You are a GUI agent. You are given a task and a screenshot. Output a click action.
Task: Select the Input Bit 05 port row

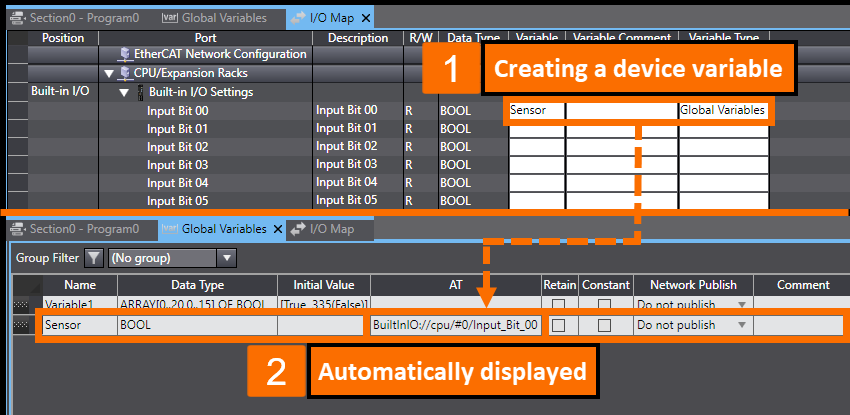[177, 200]
